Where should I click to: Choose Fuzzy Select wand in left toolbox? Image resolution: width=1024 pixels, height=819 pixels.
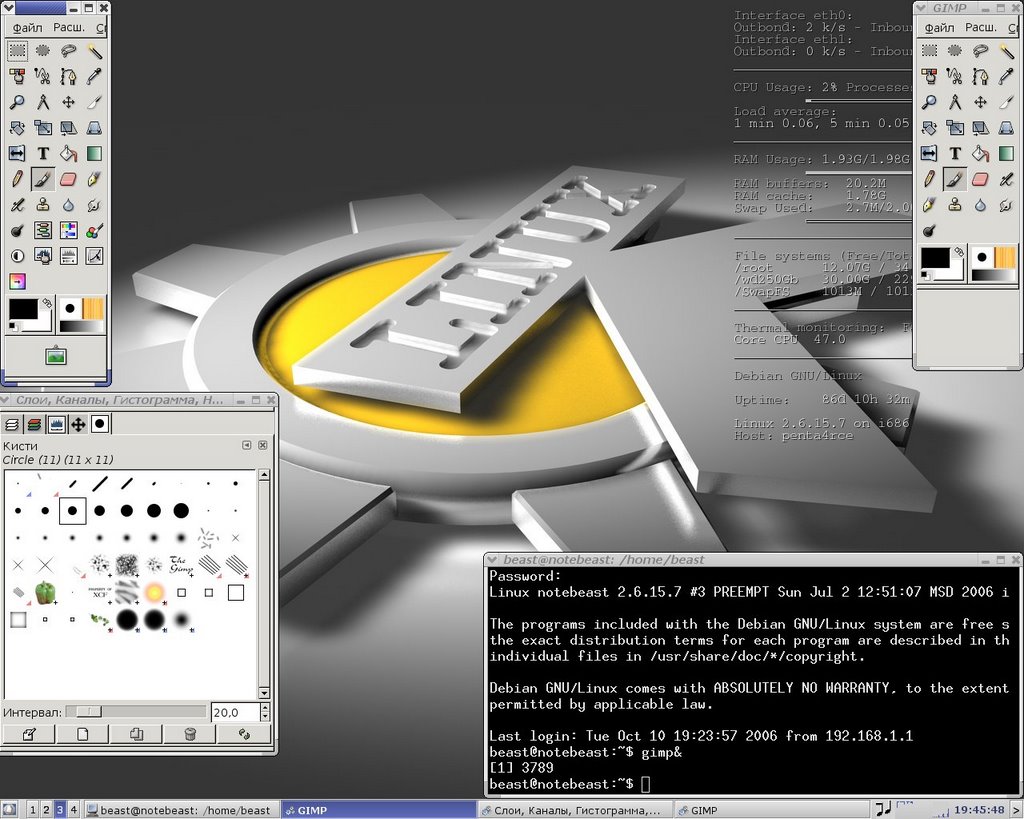[x=94, y=50]
